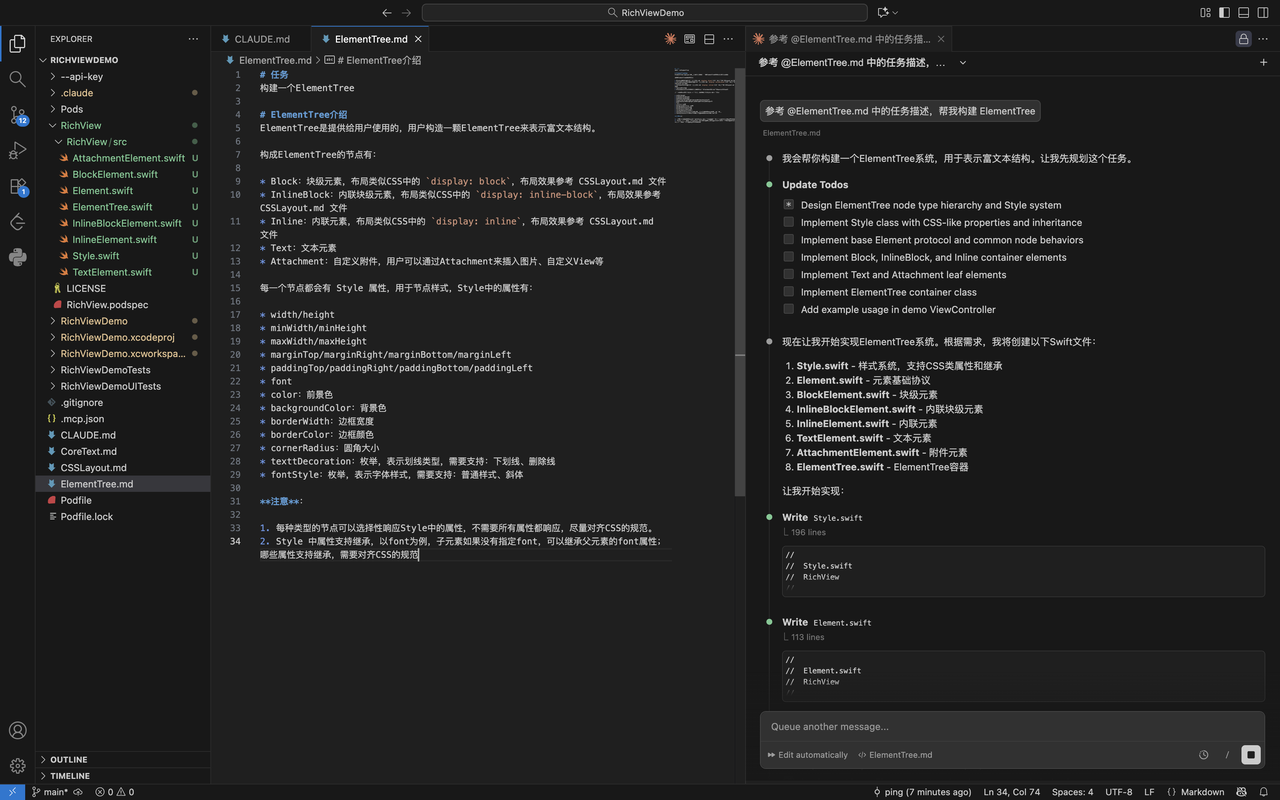
Task: Open history clock icon in message box
Action: (x=1204, y=755)
